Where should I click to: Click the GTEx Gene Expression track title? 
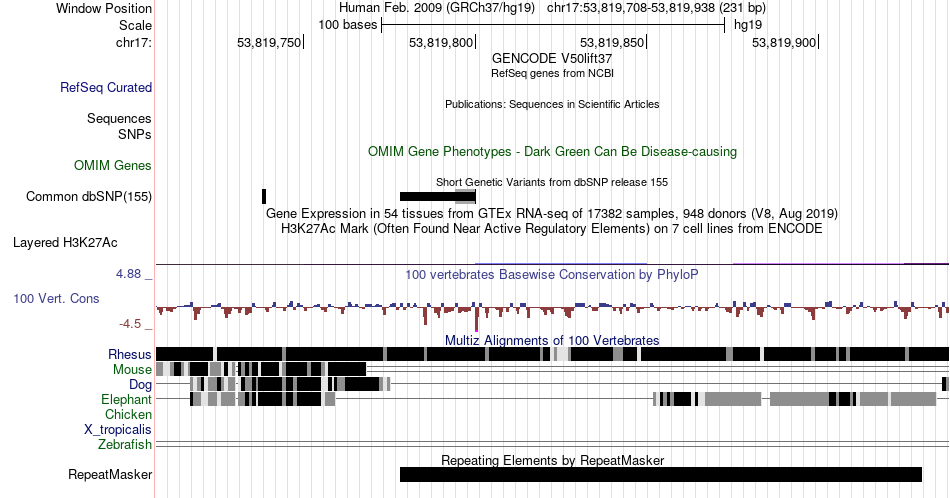pos(552,214)
